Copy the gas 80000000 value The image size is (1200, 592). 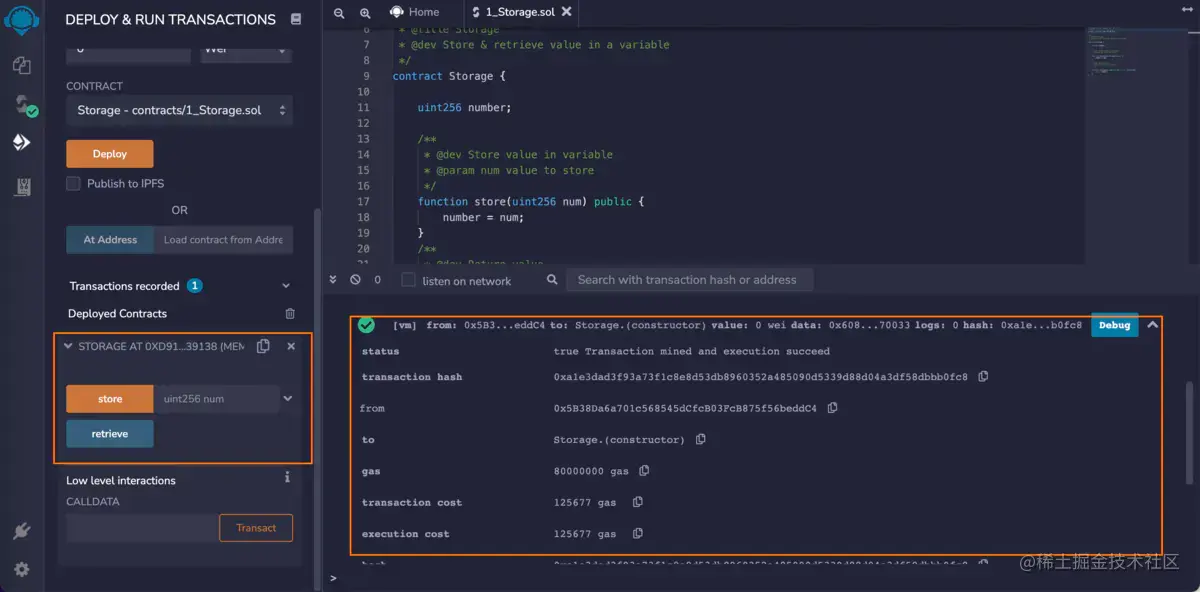(x=644, y=471)
